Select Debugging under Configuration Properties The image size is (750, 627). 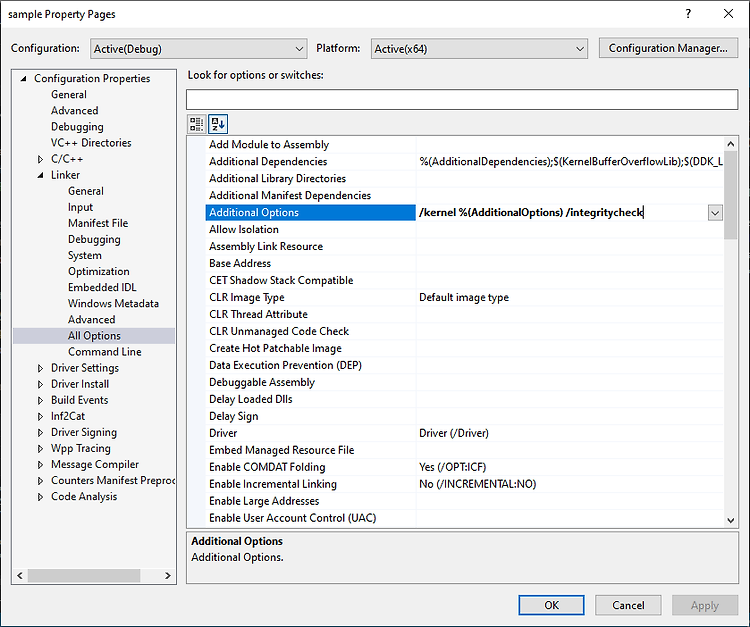(77, 127)
